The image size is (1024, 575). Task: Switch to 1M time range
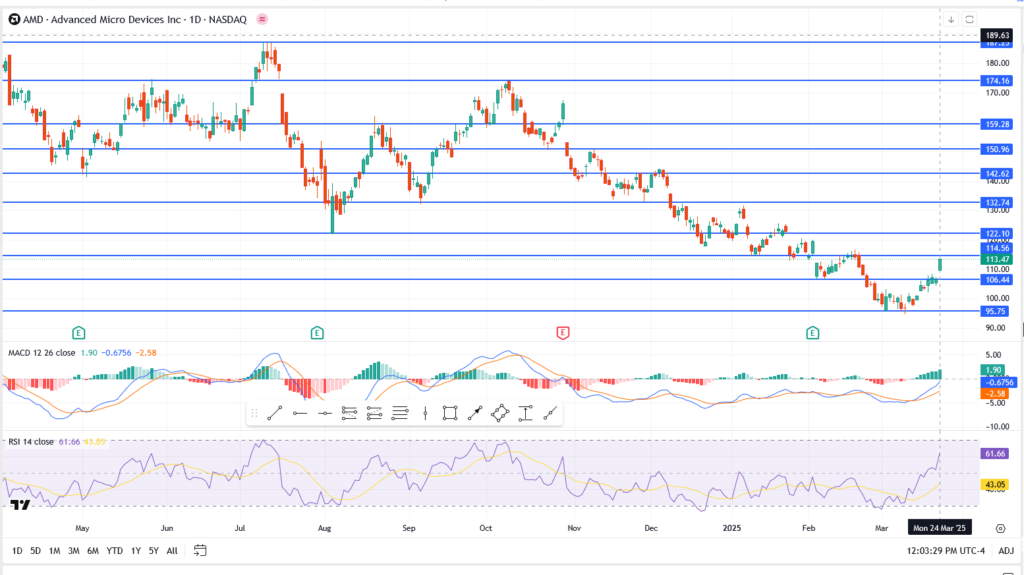click(x=55, y=551)
